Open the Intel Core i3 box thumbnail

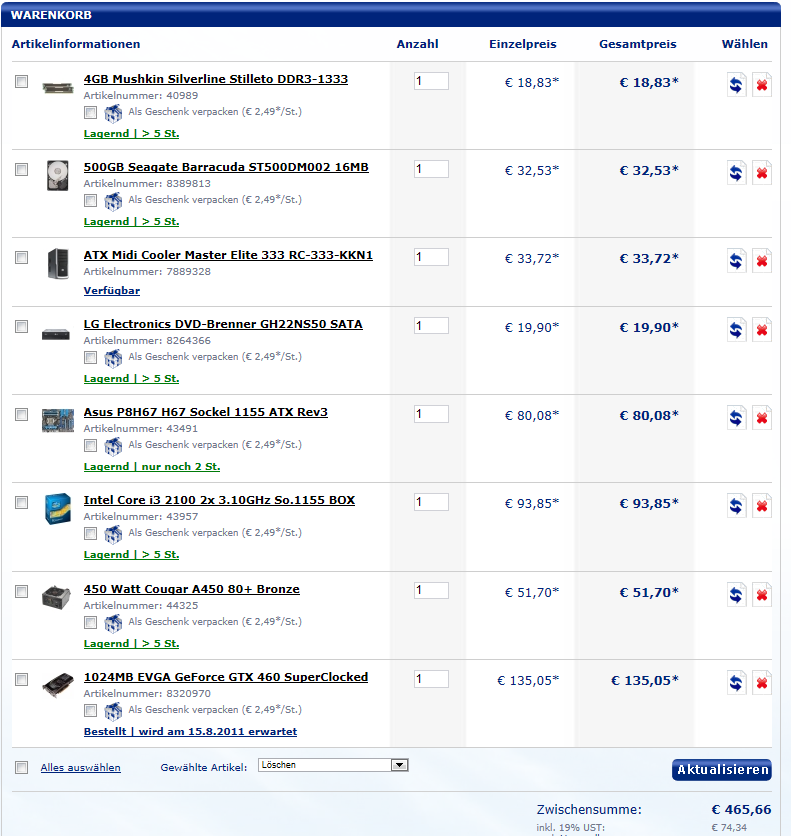(x=58, y=509)
